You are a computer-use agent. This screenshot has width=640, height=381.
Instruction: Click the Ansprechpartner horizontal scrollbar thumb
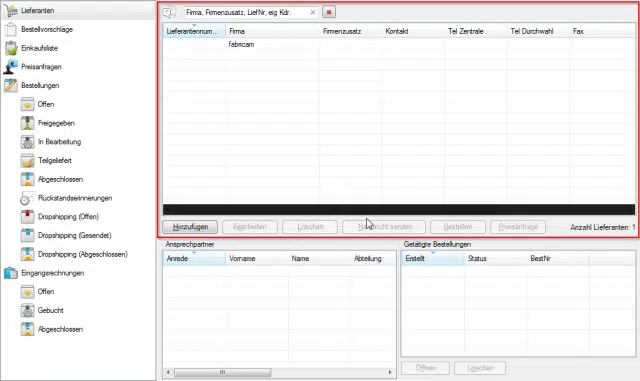222,372
